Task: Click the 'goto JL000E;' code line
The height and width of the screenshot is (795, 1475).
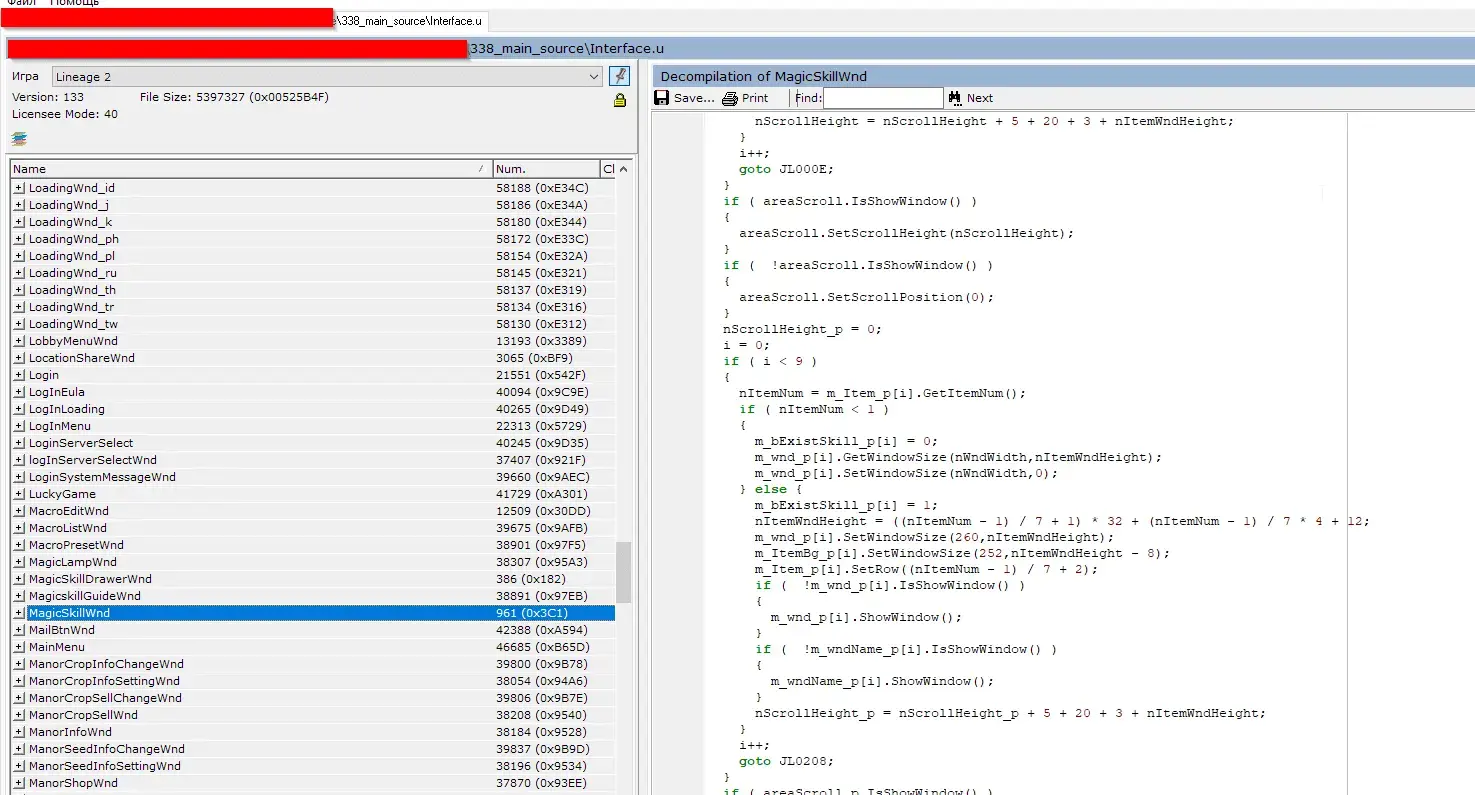Action: point(785,169)
